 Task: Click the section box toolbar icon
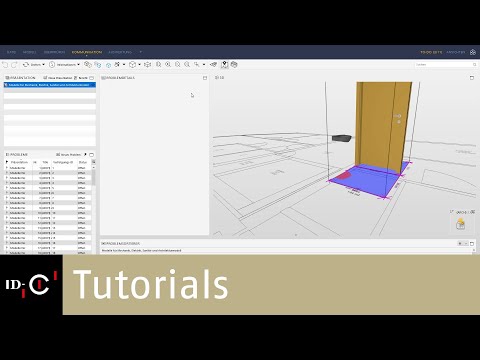(x=148, y=64)
